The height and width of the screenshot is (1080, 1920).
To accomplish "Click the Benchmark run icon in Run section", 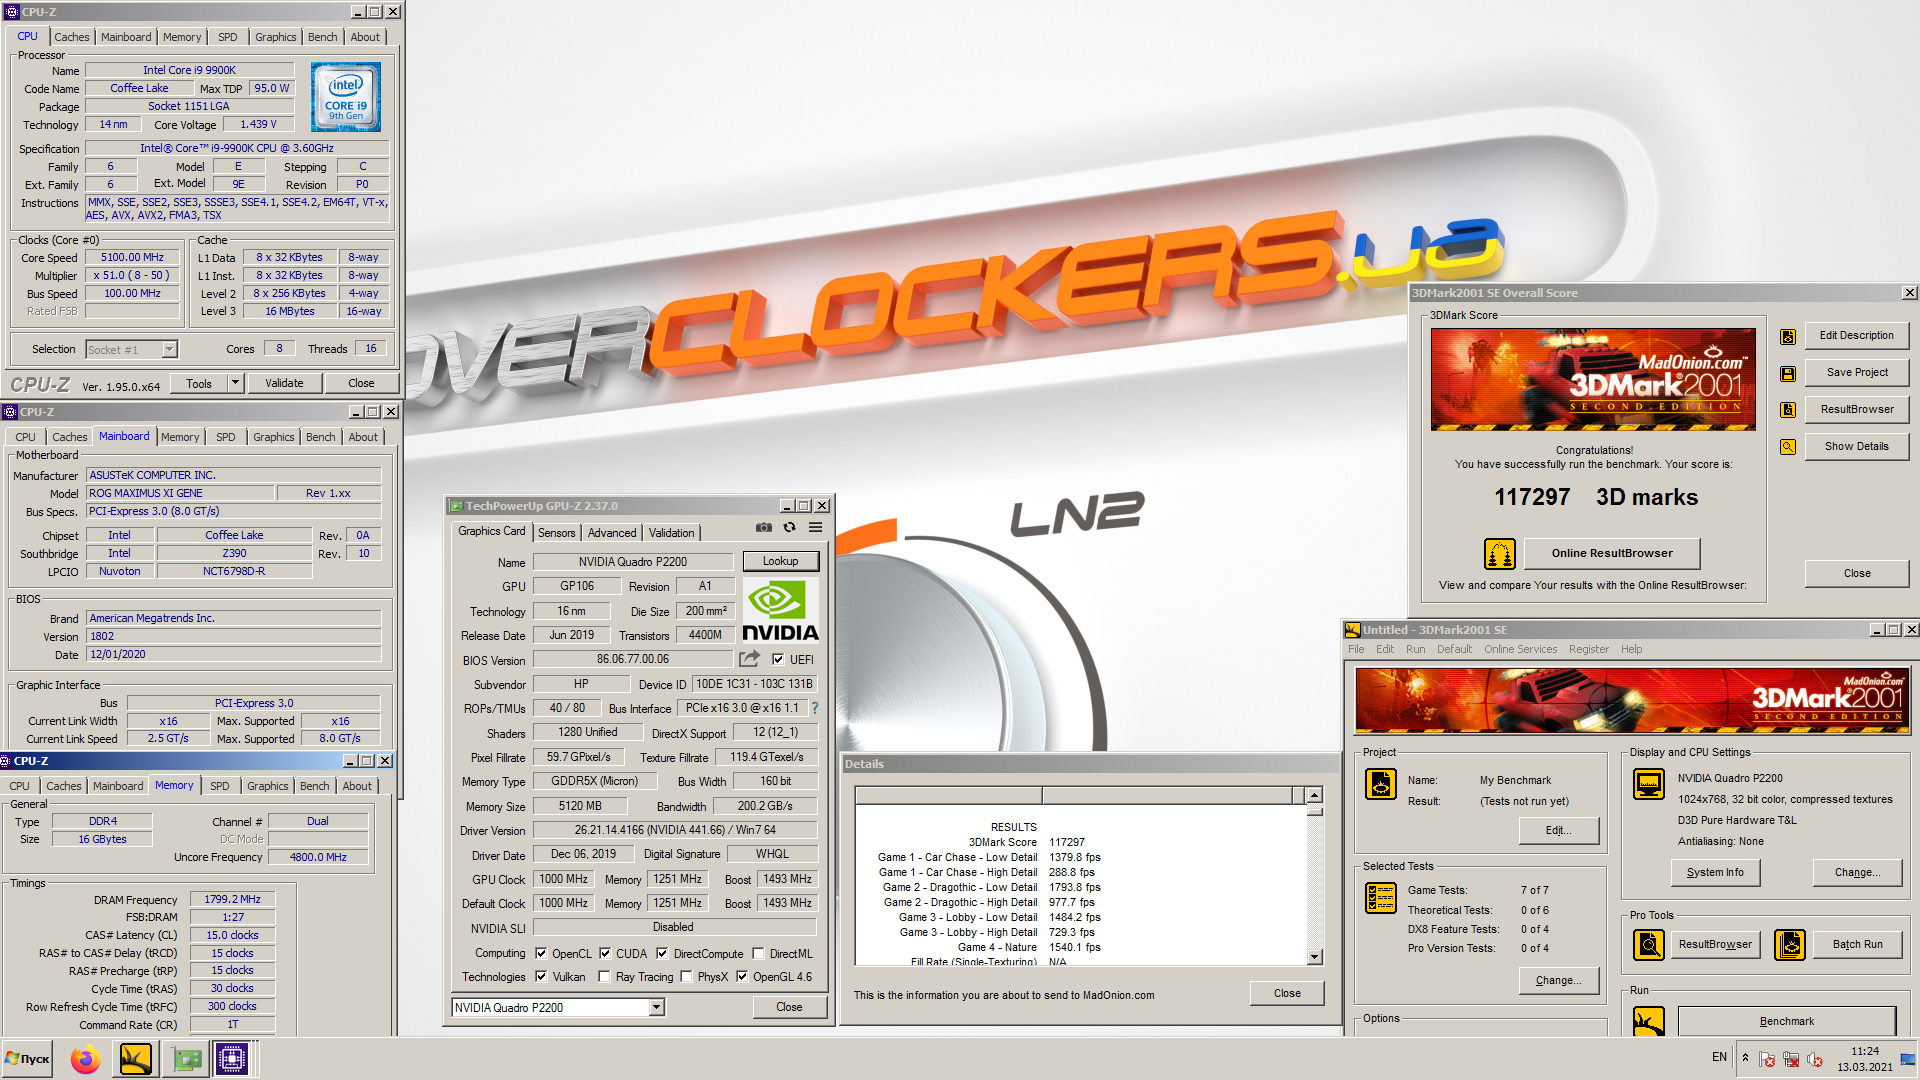I will point(1648,1021).
